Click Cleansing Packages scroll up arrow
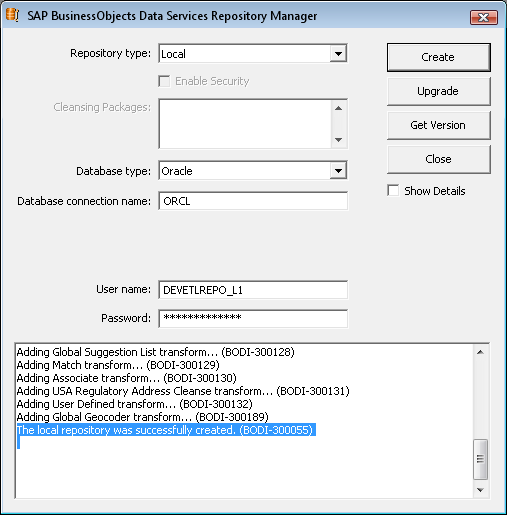The height and width of the screenshot is (515, 507). pos(339,108)
